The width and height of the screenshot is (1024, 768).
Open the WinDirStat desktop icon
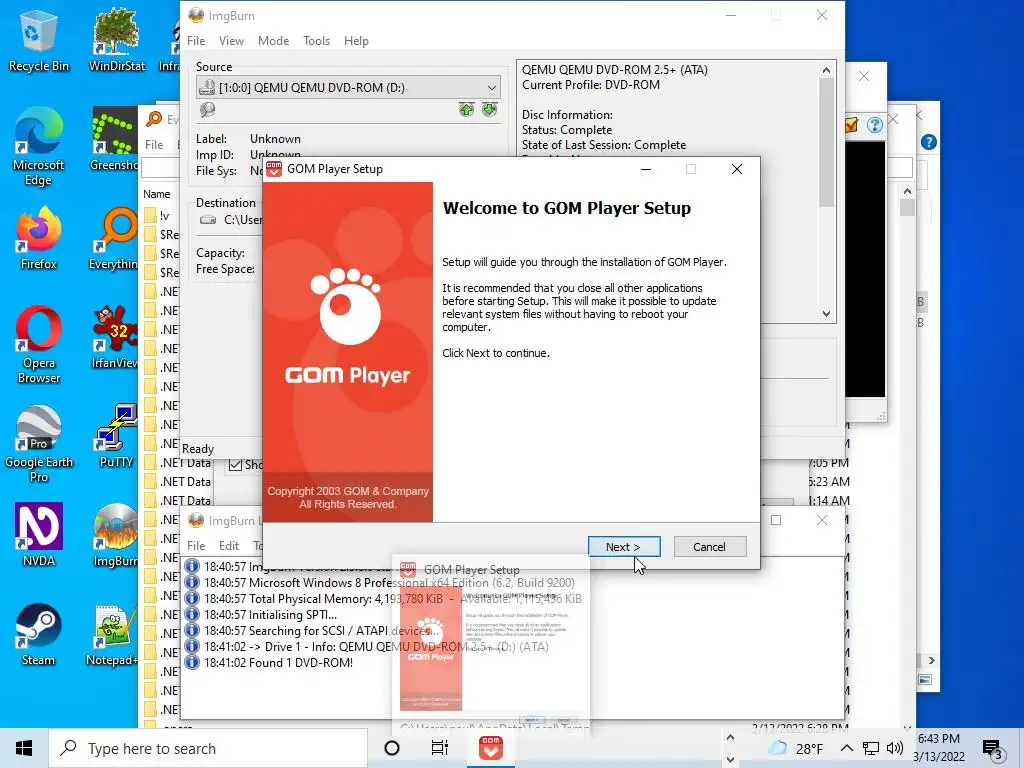pos(116,41)
